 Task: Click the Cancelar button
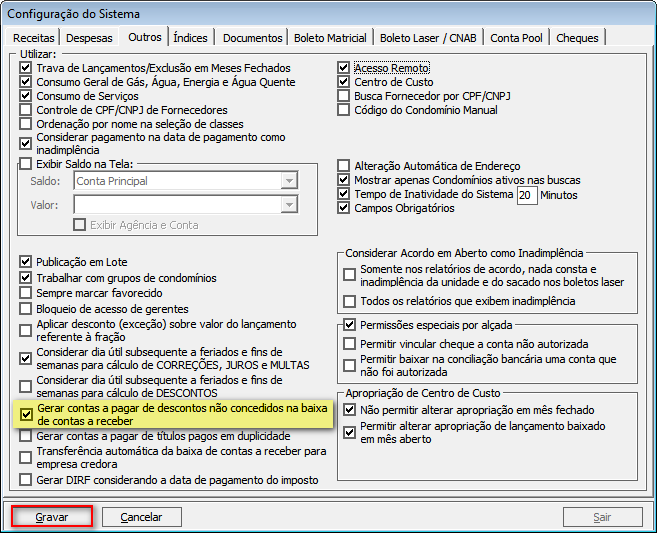pos(142,517)
